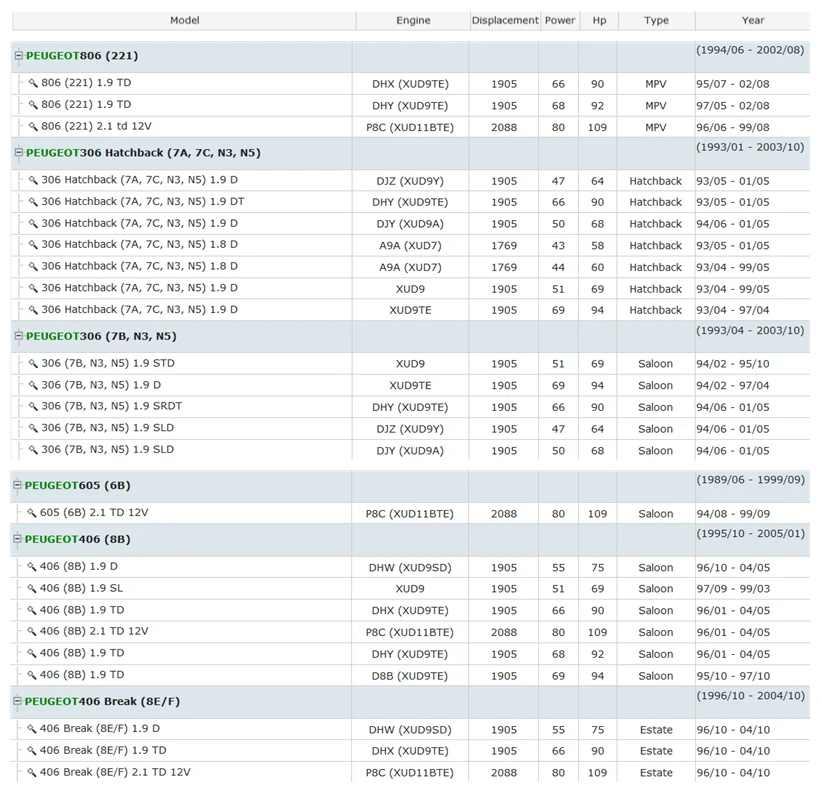Collapse the PEUGEOT306 Hatchback (7A, 7C, N3, N5) group
820x792 pixels.
(x=19, y=152)
